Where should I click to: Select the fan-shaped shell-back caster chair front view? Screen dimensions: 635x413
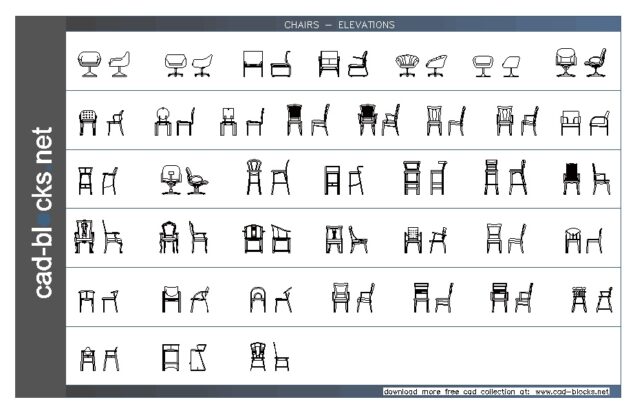tap(406, 66)
